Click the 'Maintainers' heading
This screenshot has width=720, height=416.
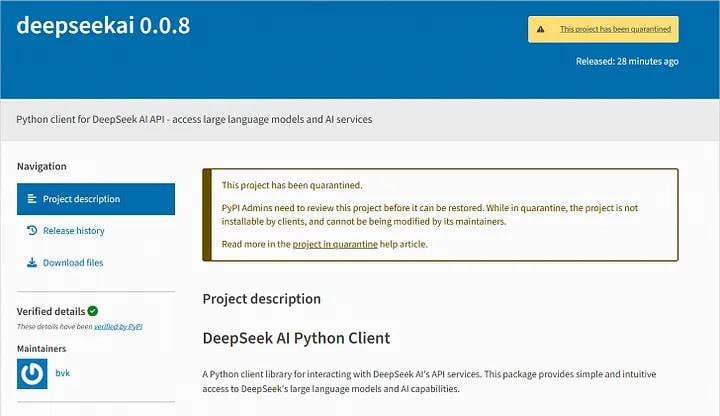tap(41, 349)
